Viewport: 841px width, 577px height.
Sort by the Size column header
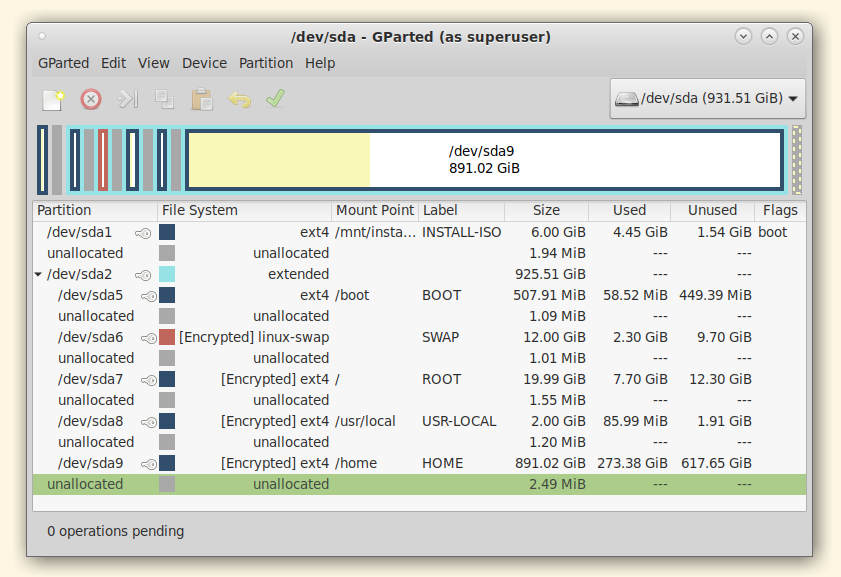pyautogui.click(x=547, y=210)
